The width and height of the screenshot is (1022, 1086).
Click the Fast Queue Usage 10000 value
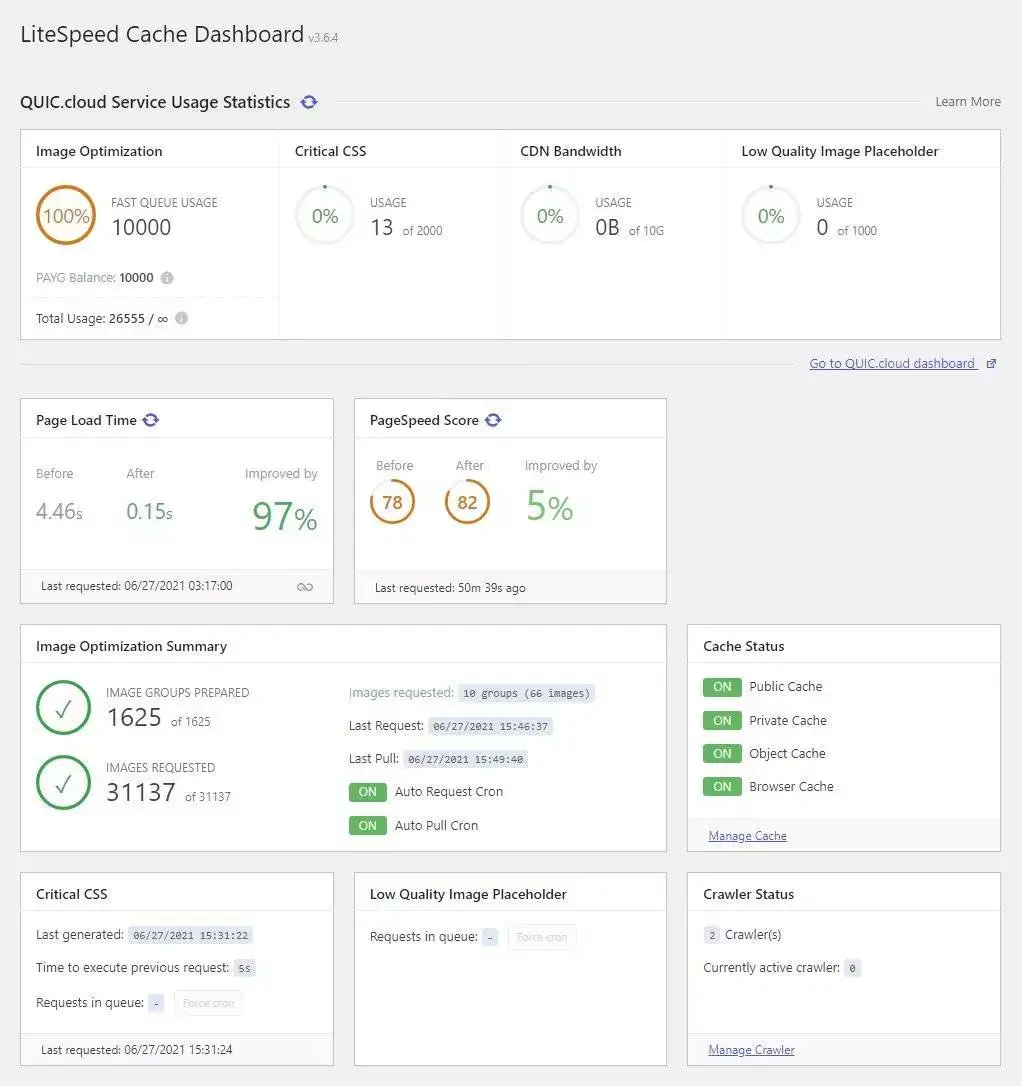coord(141,227)
